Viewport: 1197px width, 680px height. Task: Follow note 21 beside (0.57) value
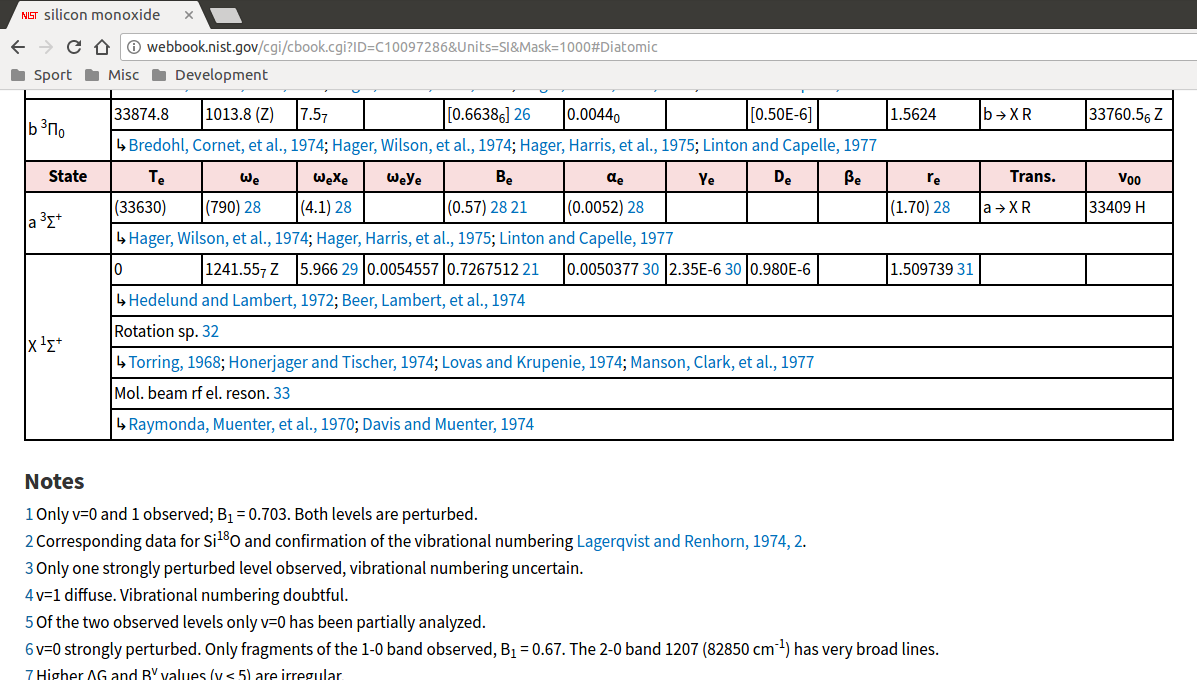(x=519, y=207)
